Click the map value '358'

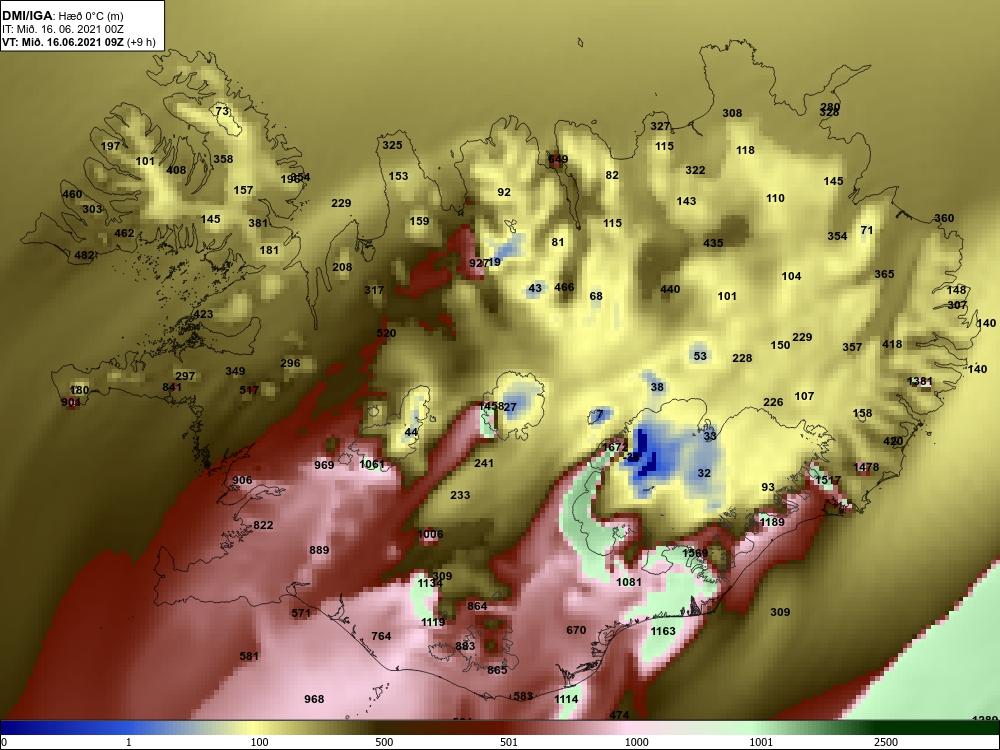pos(223,159)
